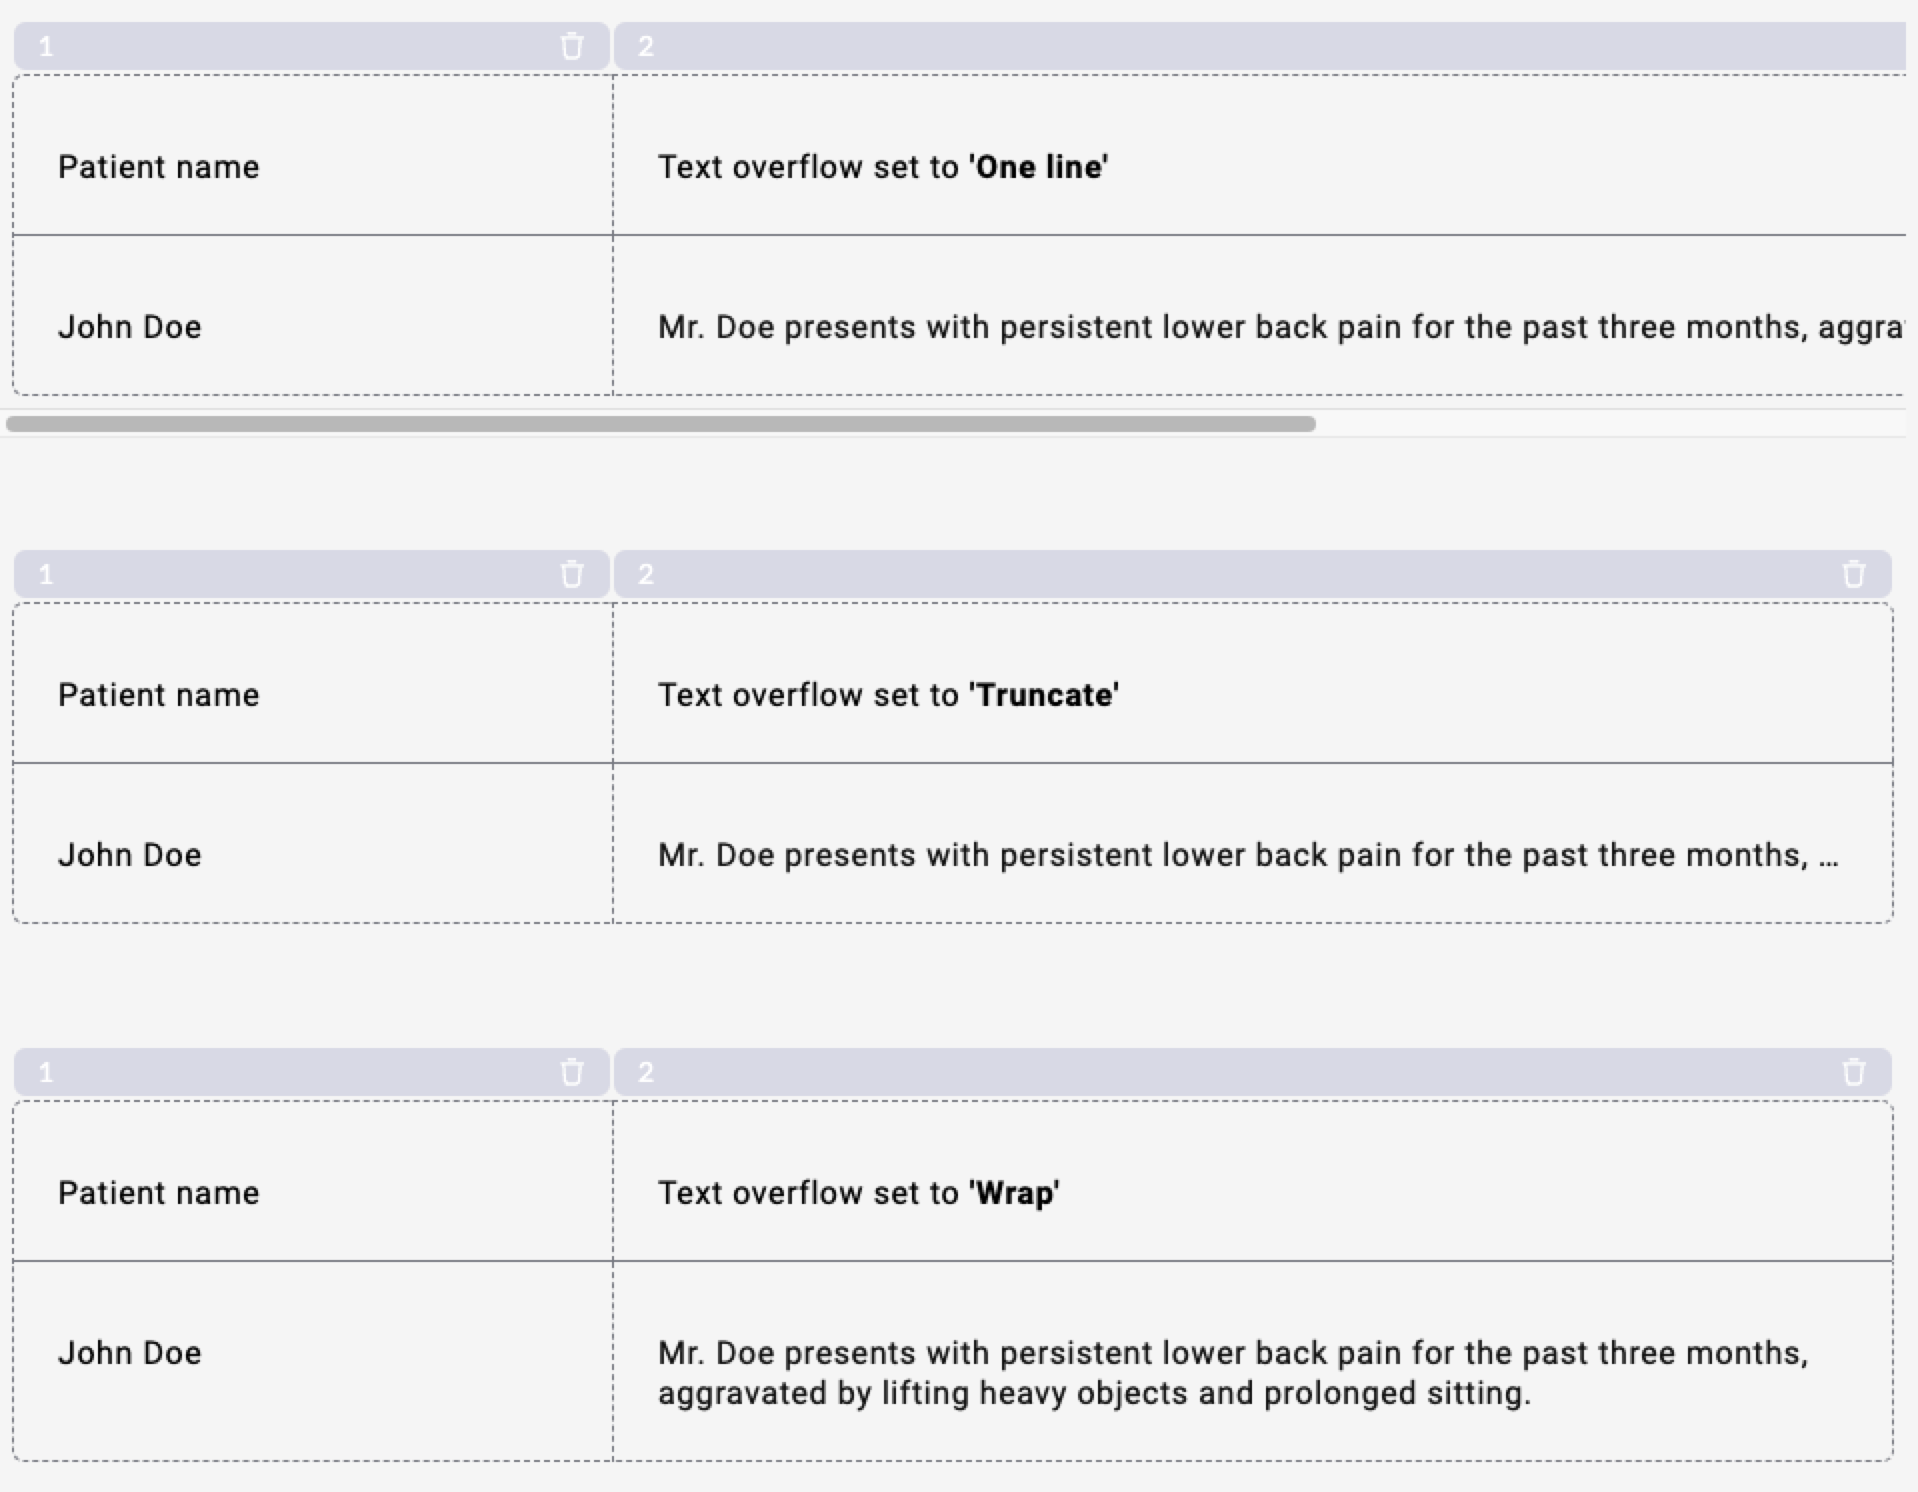Select column 2 header of One line table

(x=1260, y=46)
